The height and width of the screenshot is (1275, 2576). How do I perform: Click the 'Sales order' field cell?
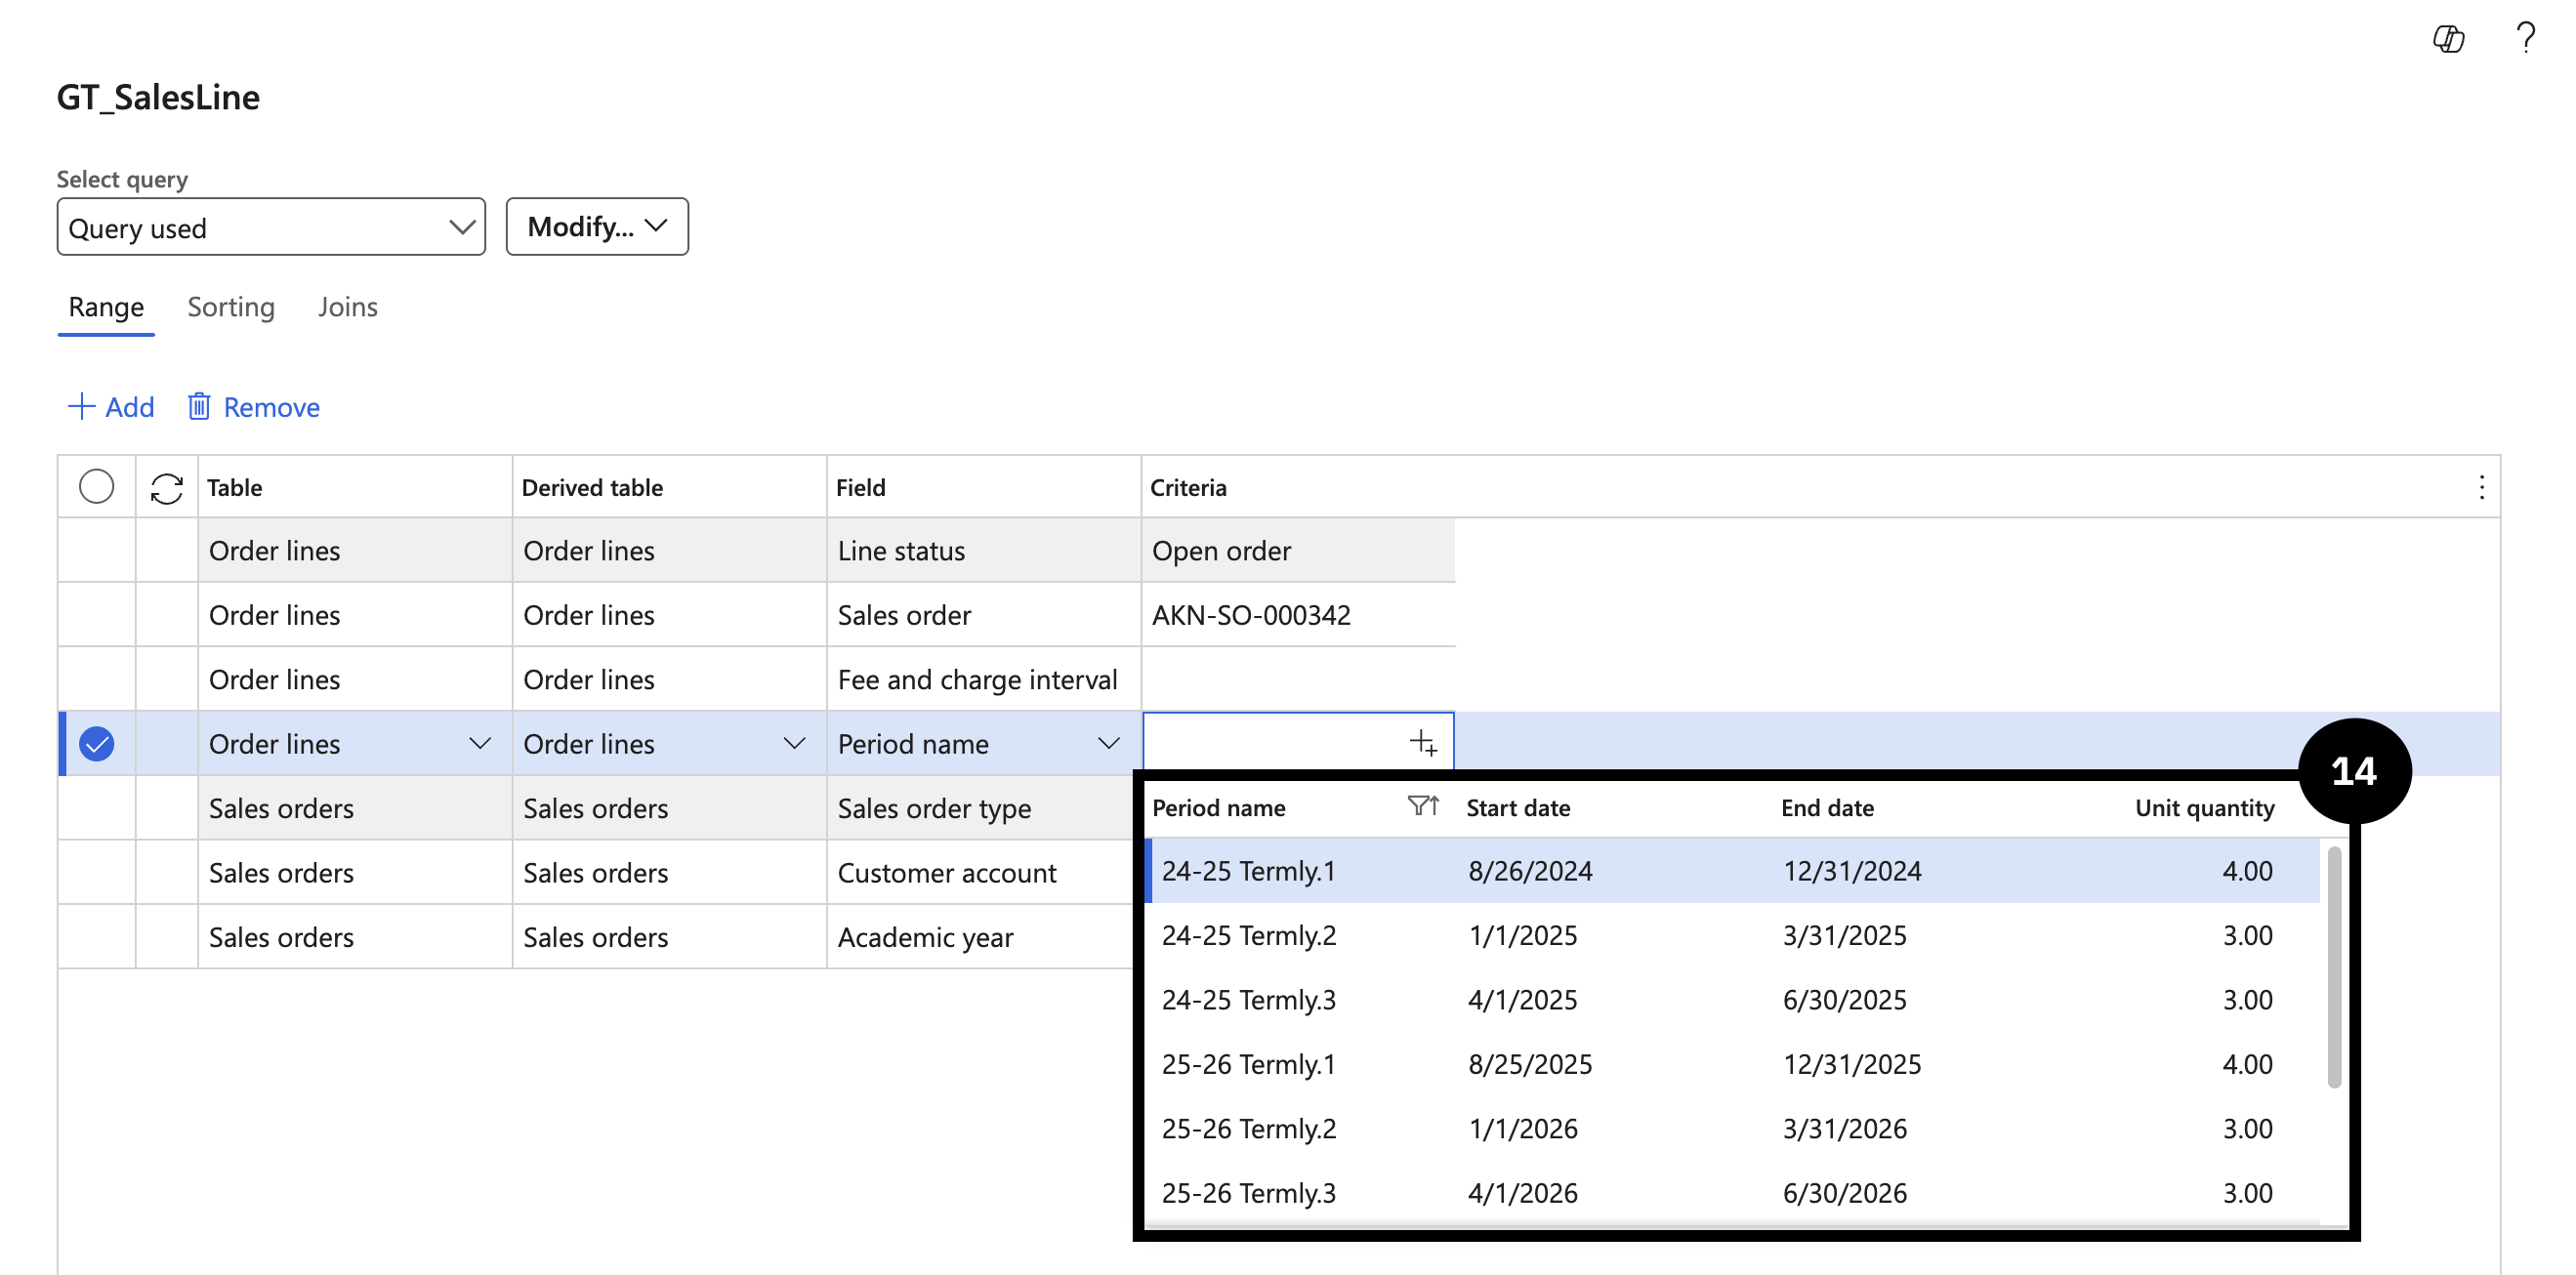(983, 615)
